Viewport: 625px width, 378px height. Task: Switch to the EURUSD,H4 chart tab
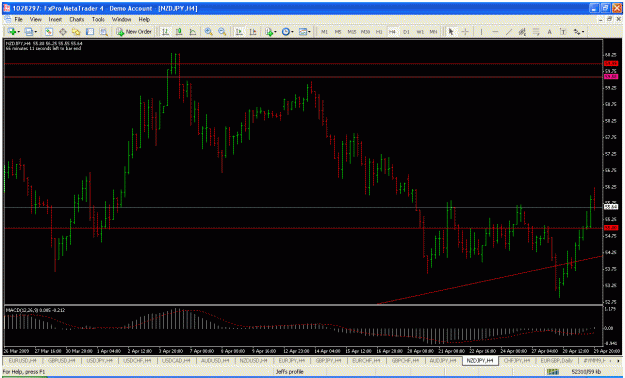click(x=23, y=360)
